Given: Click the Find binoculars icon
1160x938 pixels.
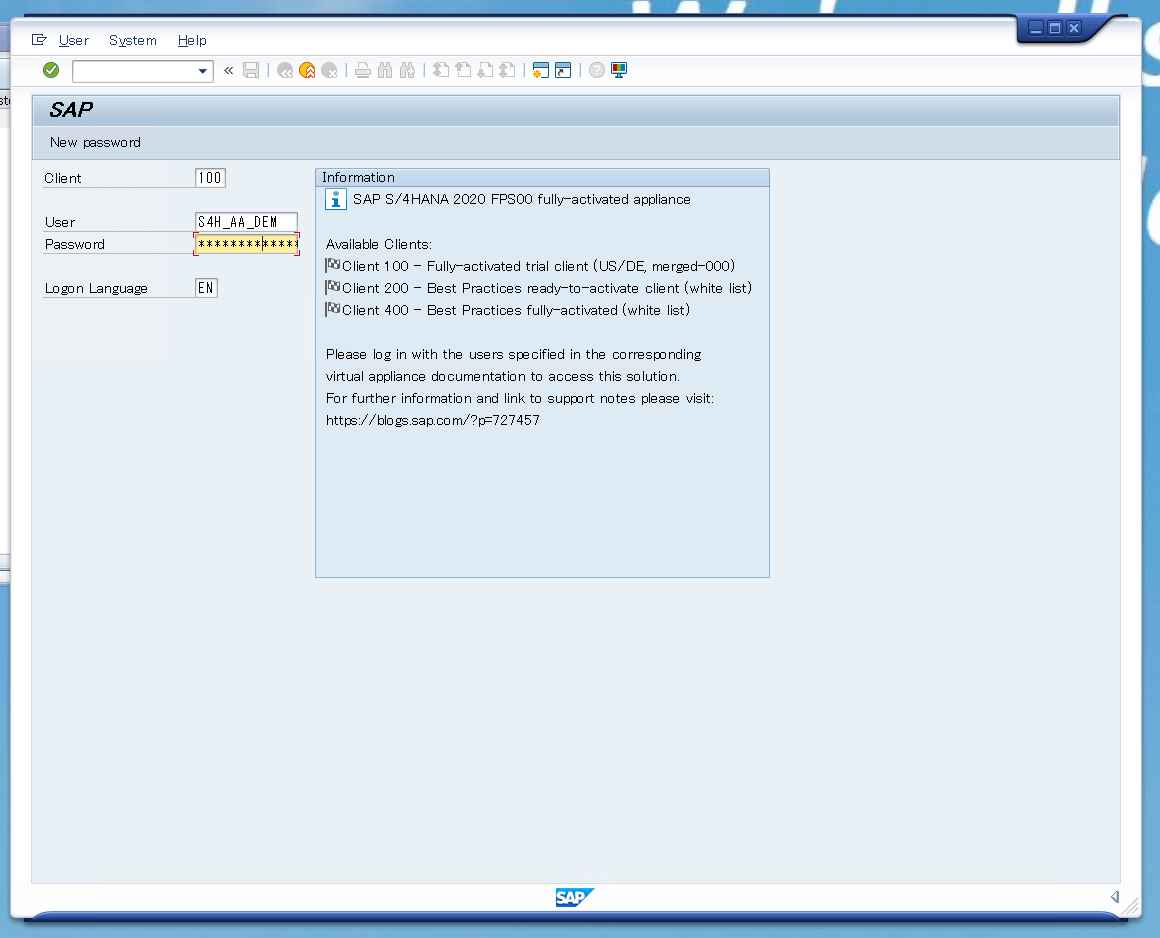Looking at the screenshot, I should pyautogui.click(x=385, y=70).
